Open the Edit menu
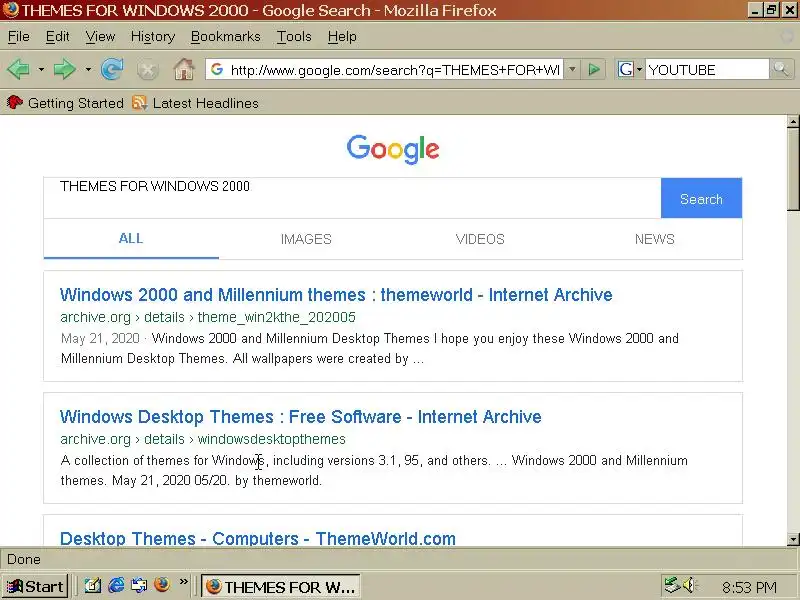800x600 pixels. click(x=58, y=37)
